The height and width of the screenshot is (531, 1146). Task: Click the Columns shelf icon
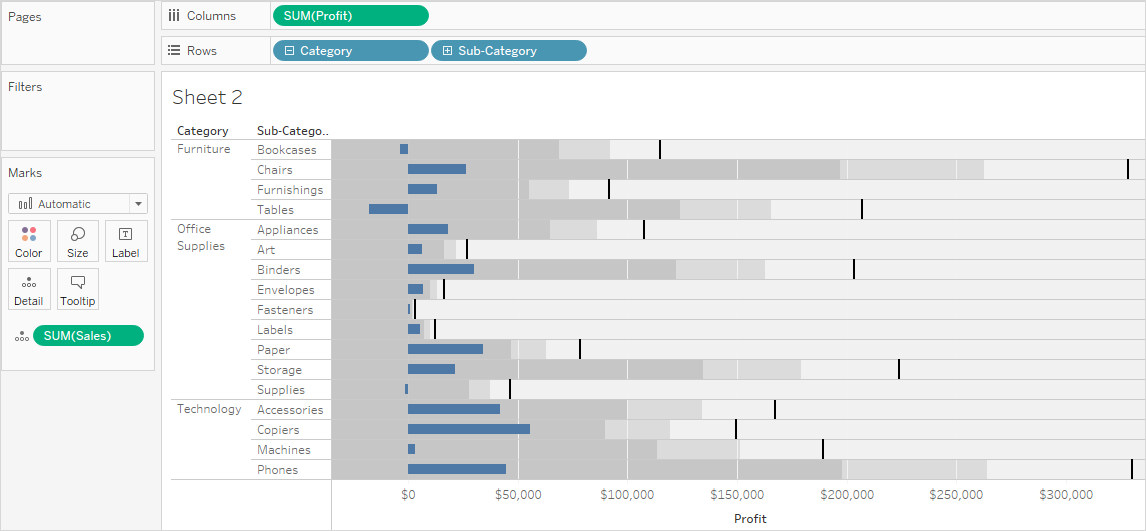click(x=174, y=15)
